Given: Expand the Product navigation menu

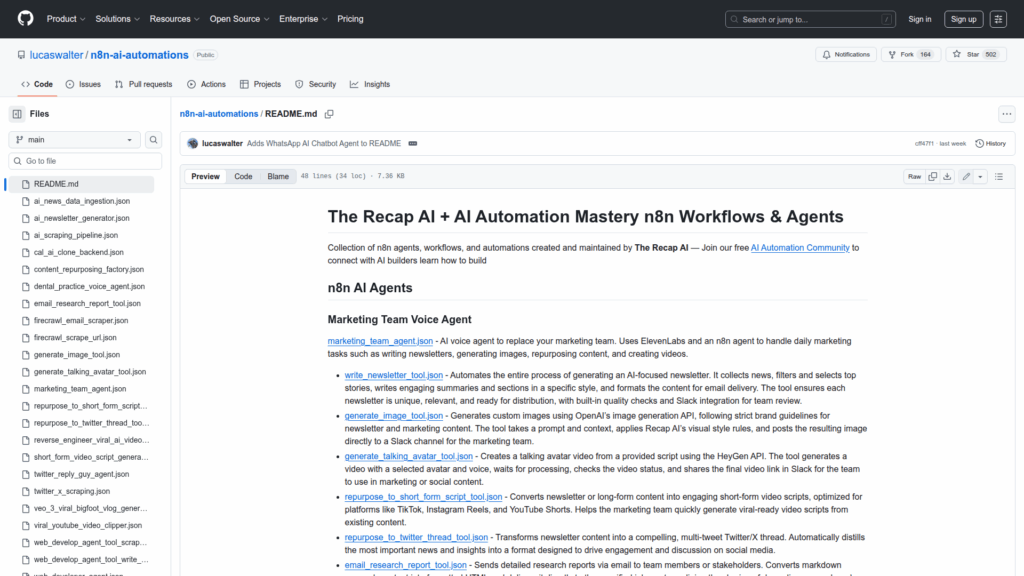Looking at the screenshot, I should tap(66, 19).
